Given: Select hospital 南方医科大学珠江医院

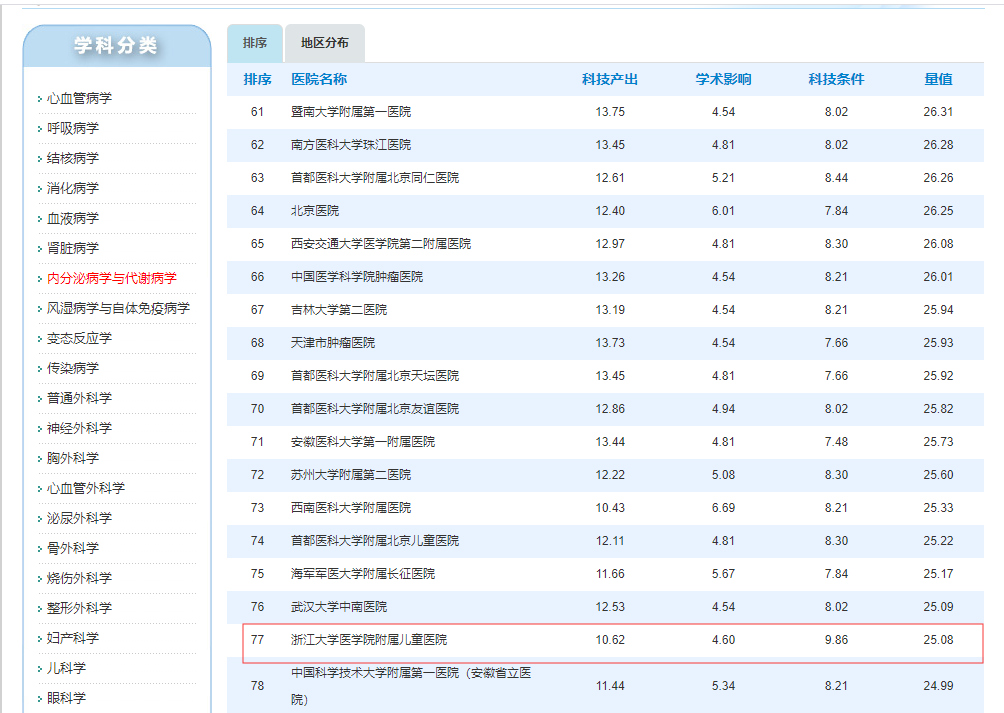Looking at the screenshot, I should pos(351,145).
